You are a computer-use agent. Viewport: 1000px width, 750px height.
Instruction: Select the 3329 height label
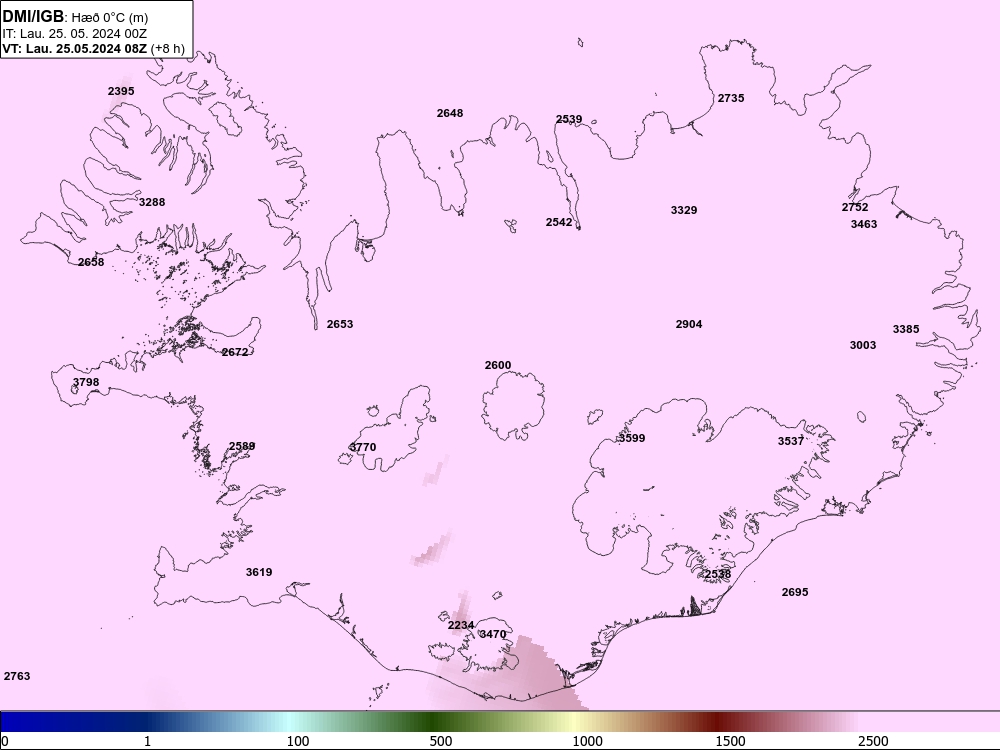[x=684, y=210]
